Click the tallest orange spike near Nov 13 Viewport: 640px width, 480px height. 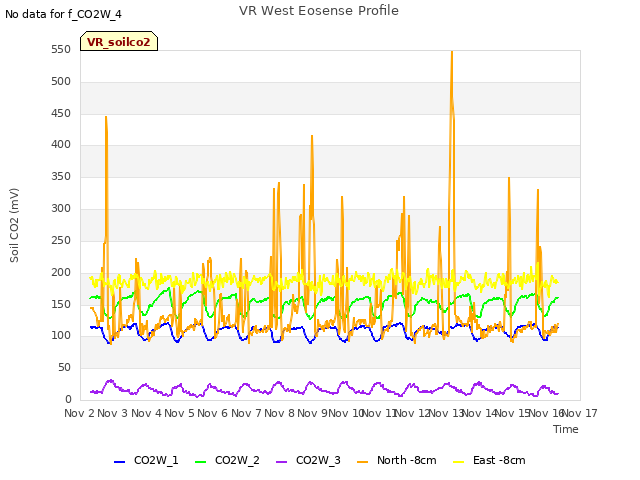pos(452,52)
